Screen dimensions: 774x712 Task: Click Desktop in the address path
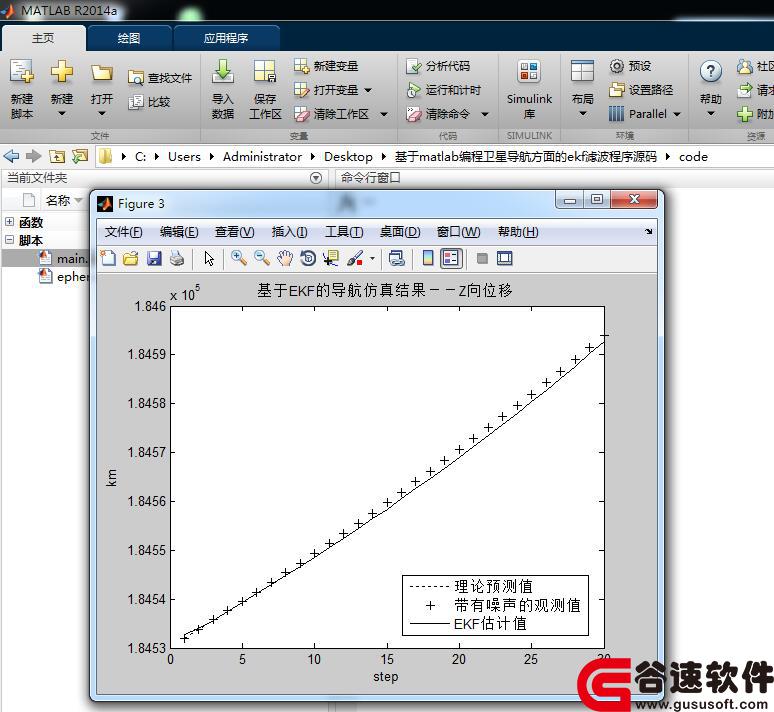[348, 157]
